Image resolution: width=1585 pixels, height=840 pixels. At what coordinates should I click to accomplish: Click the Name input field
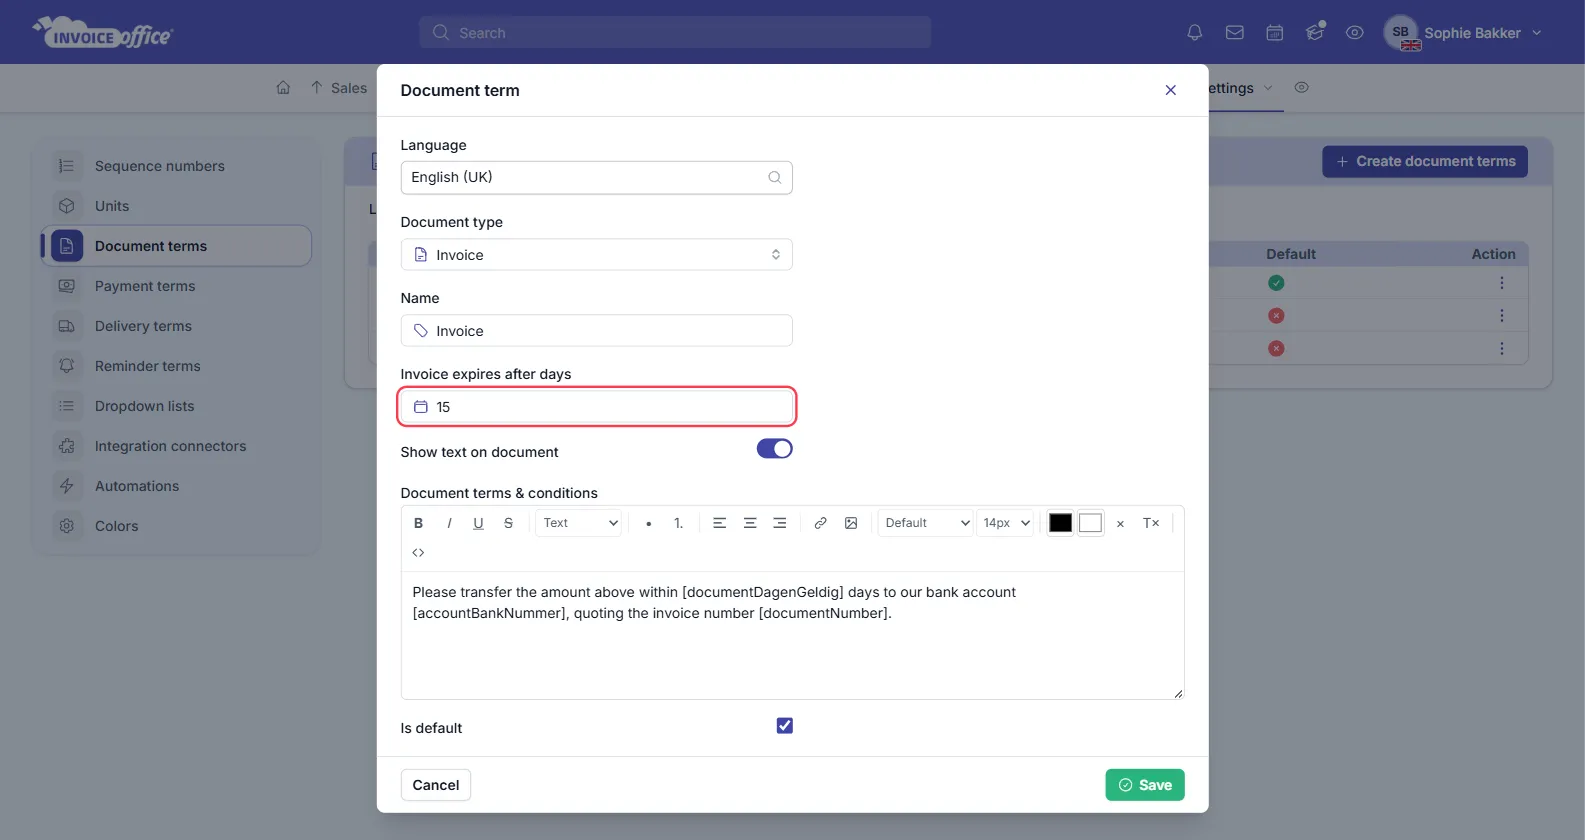click(x=597, y=331)
